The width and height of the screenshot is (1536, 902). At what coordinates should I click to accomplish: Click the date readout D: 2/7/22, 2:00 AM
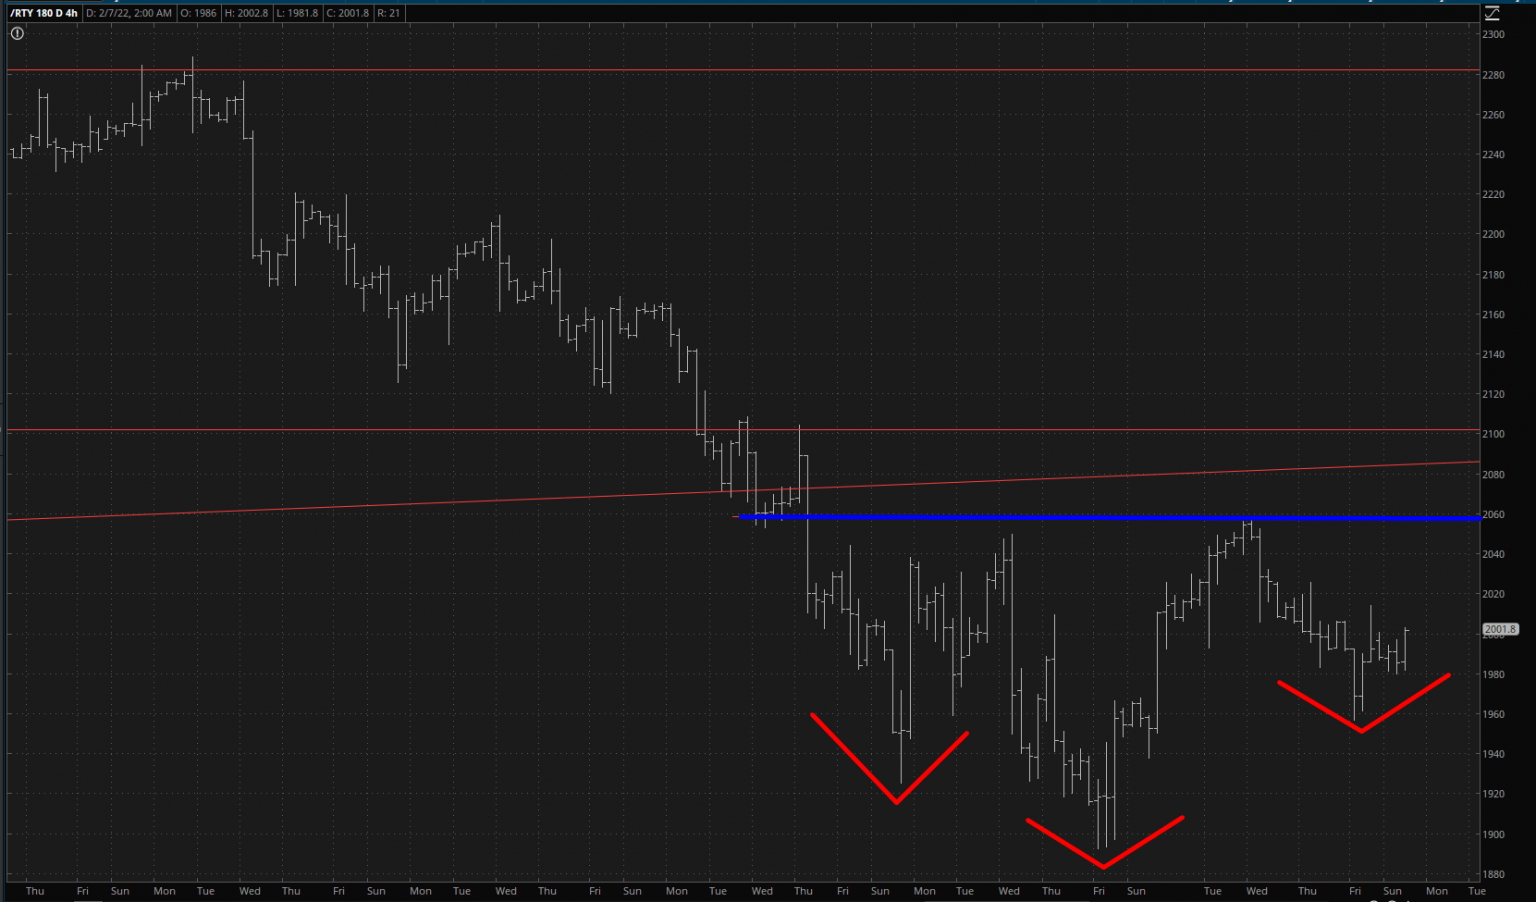[x=129, y=13]
